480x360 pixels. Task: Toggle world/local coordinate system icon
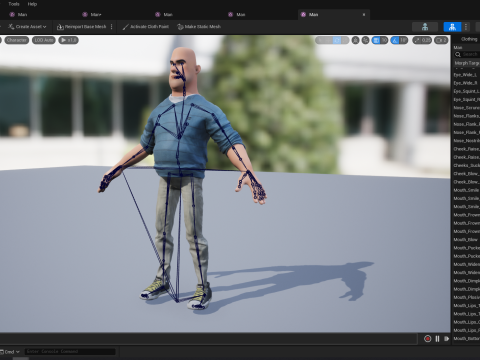click(x=355, y=40)
